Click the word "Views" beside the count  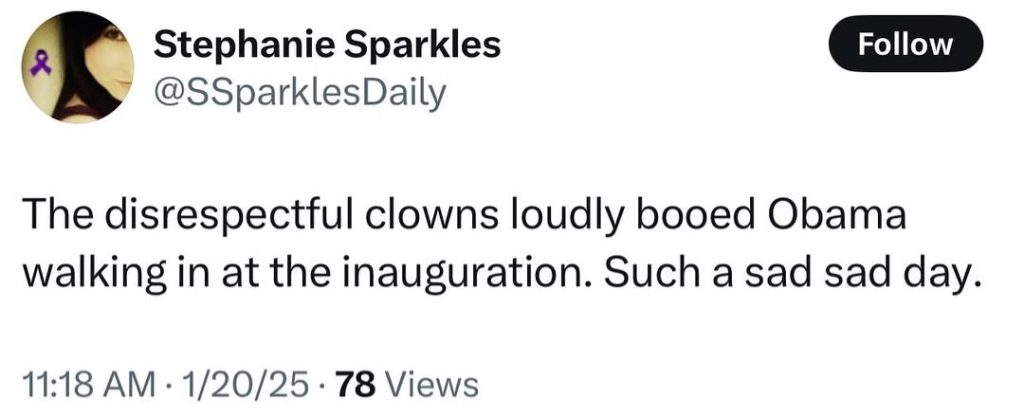(x=431, y=383)
